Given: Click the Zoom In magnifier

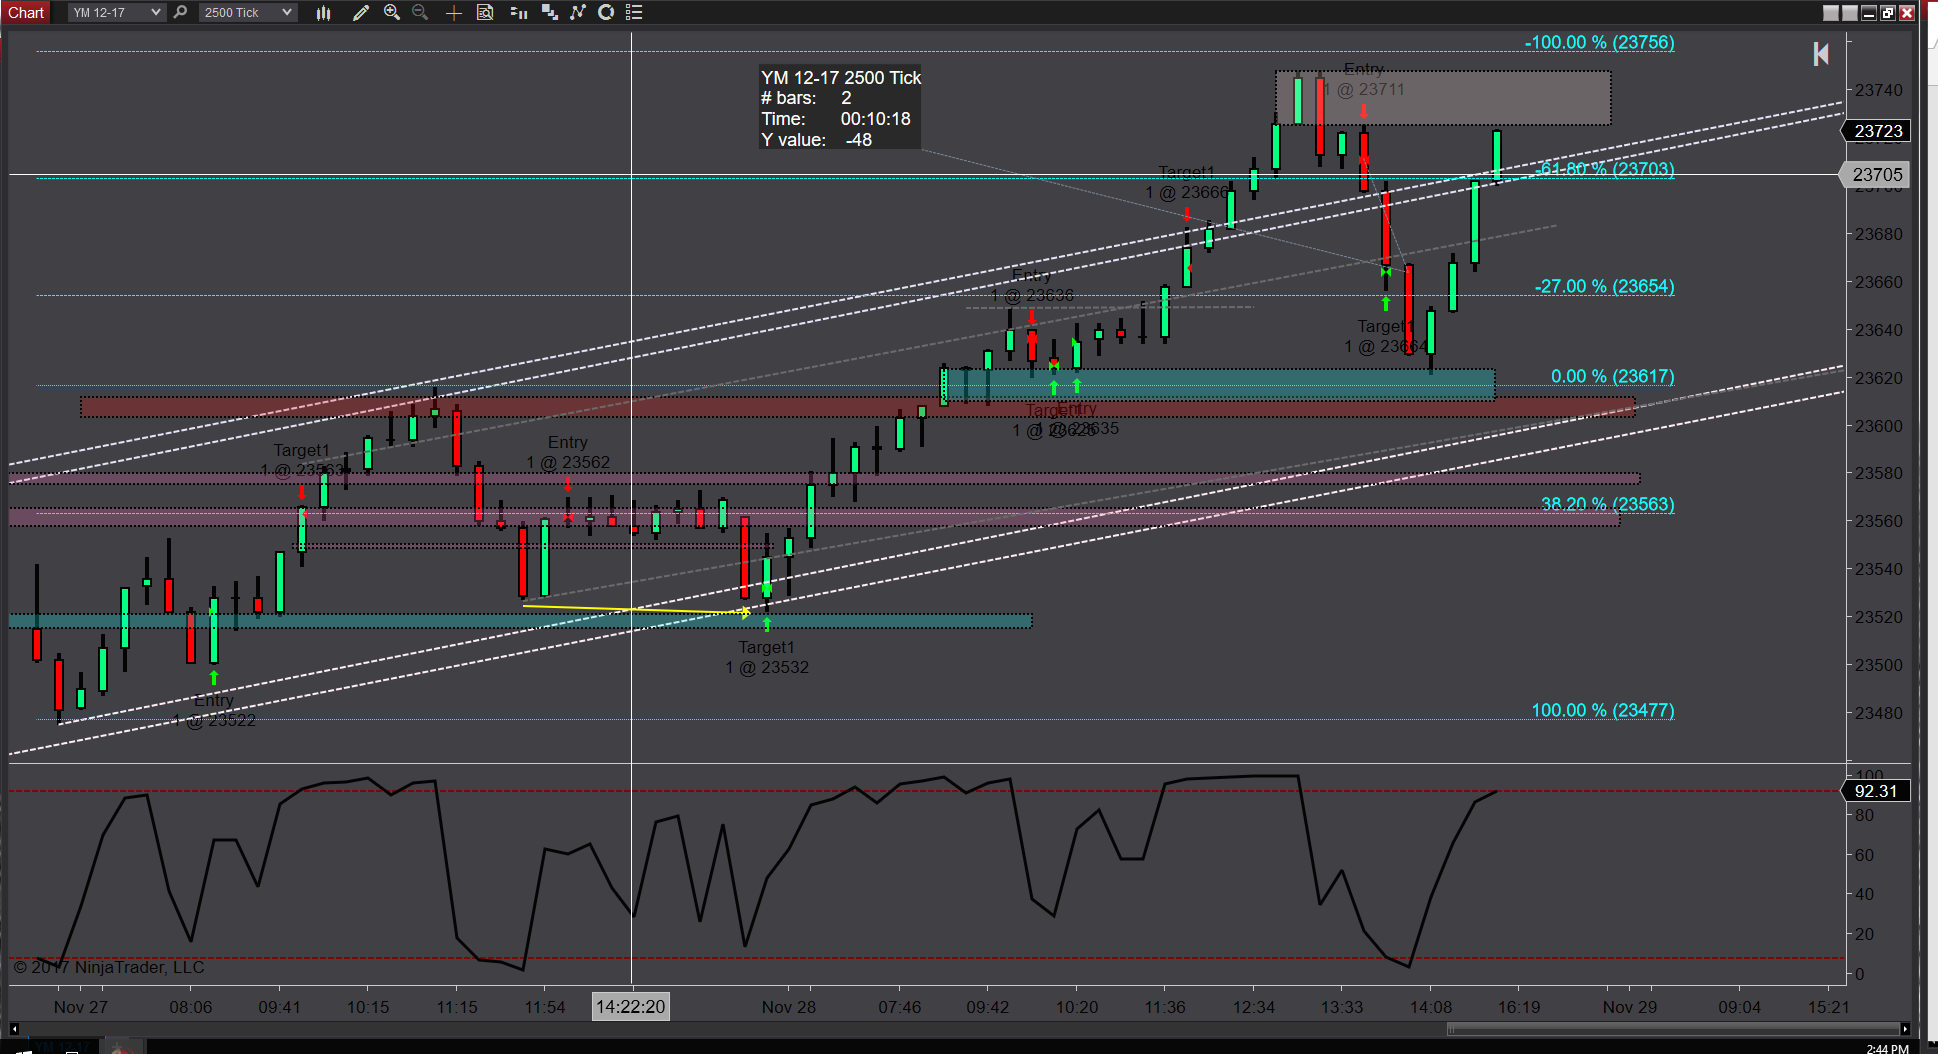Looking at the screenshot, I should tap(392, 12).
